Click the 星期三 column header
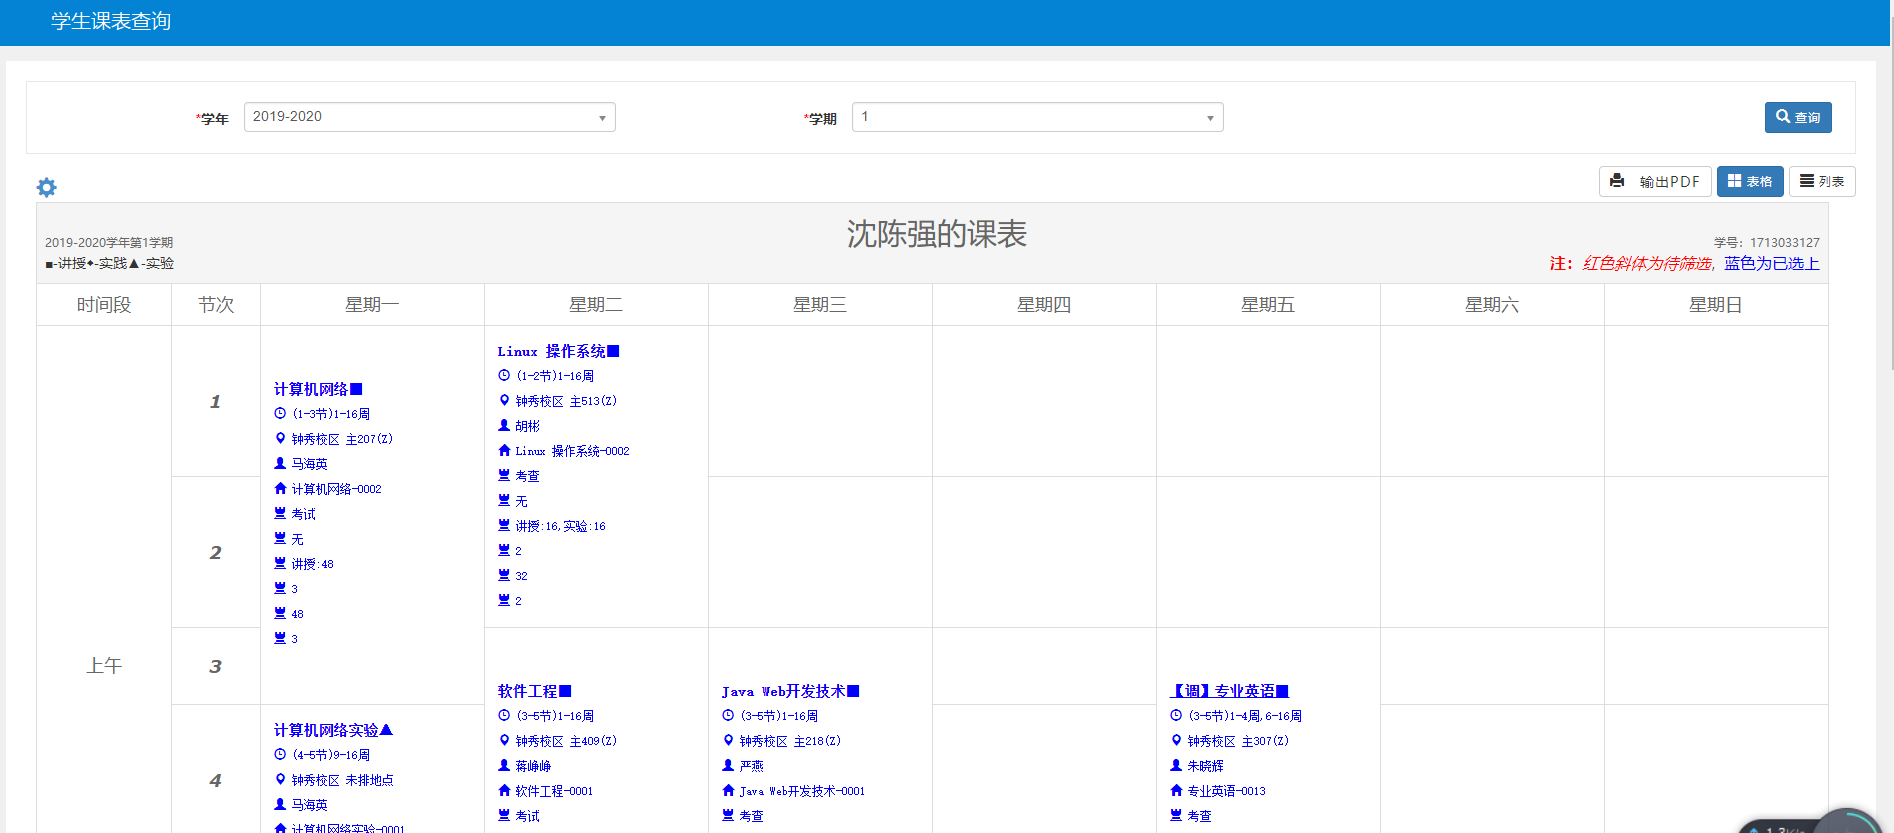 (x=820, y=305)
